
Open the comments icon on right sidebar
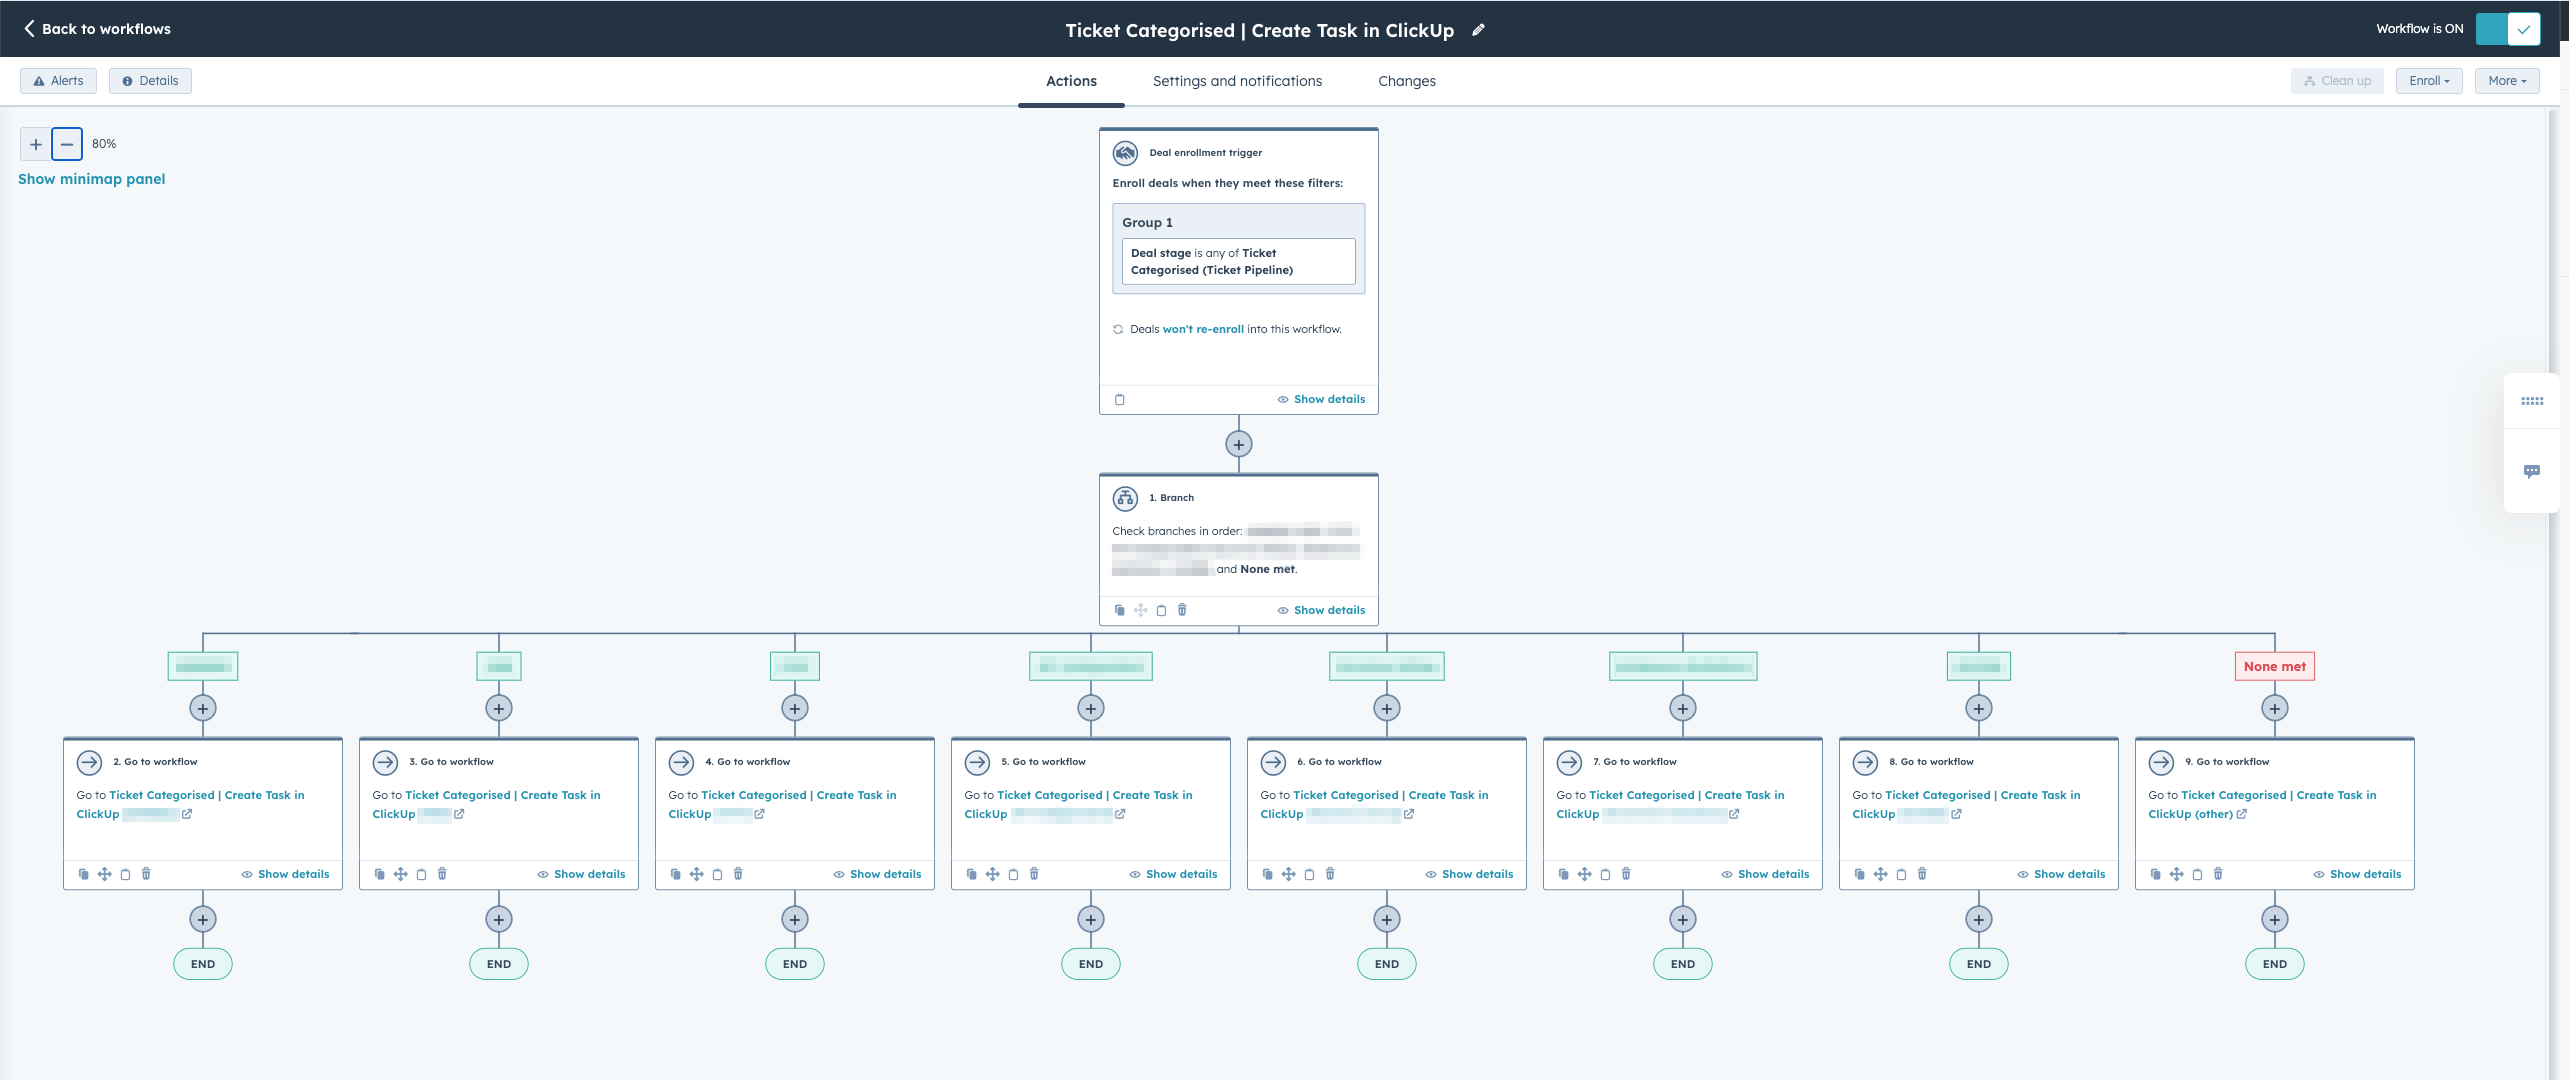click(2531, 471)
